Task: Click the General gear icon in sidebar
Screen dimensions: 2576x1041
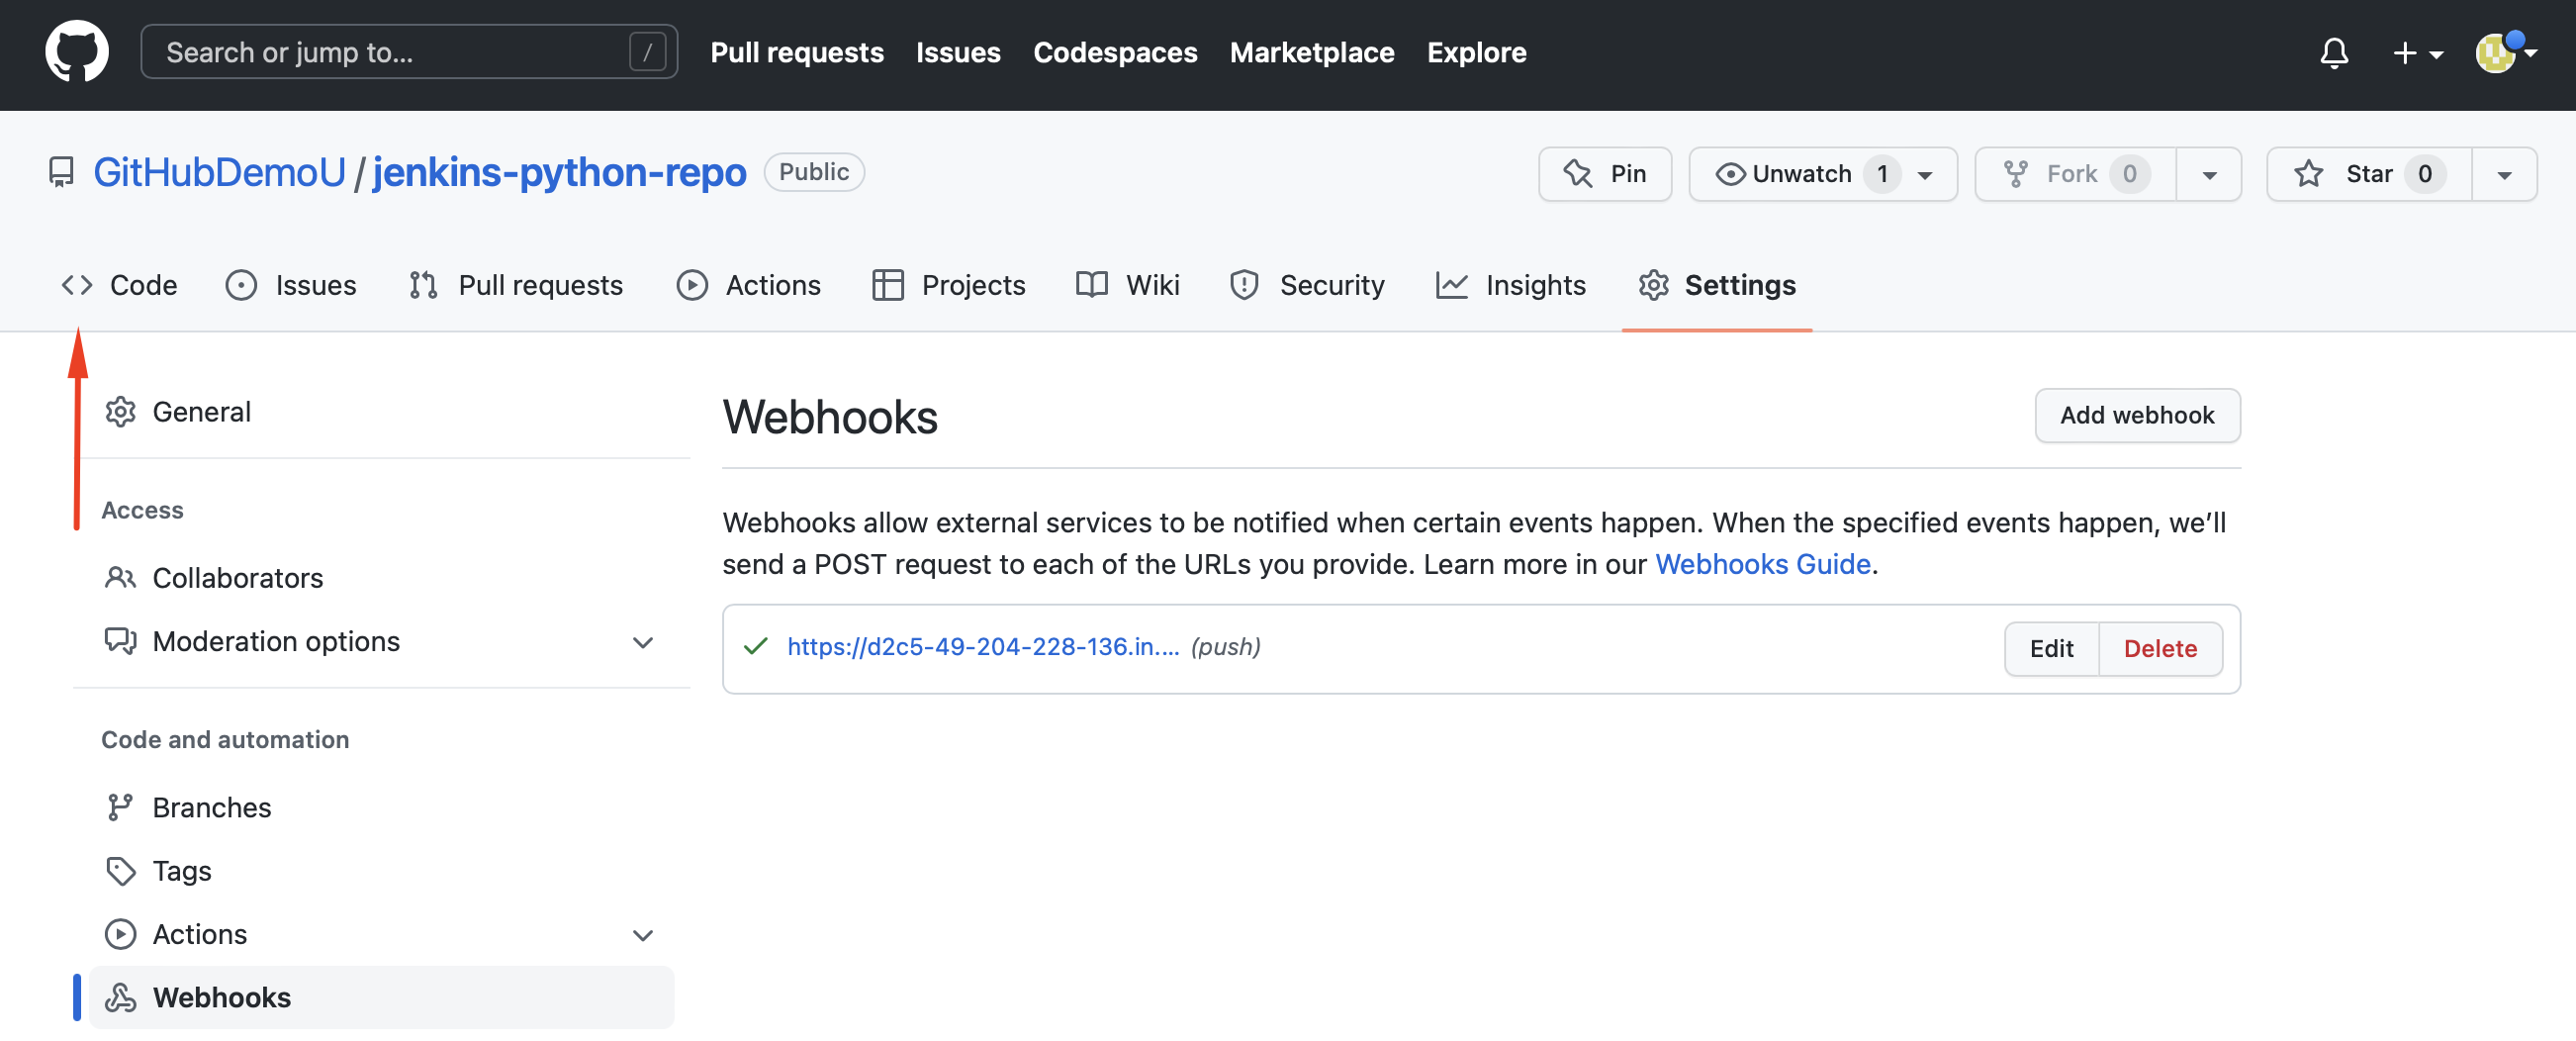Action: pyautogui.click(x=120, y=412)
